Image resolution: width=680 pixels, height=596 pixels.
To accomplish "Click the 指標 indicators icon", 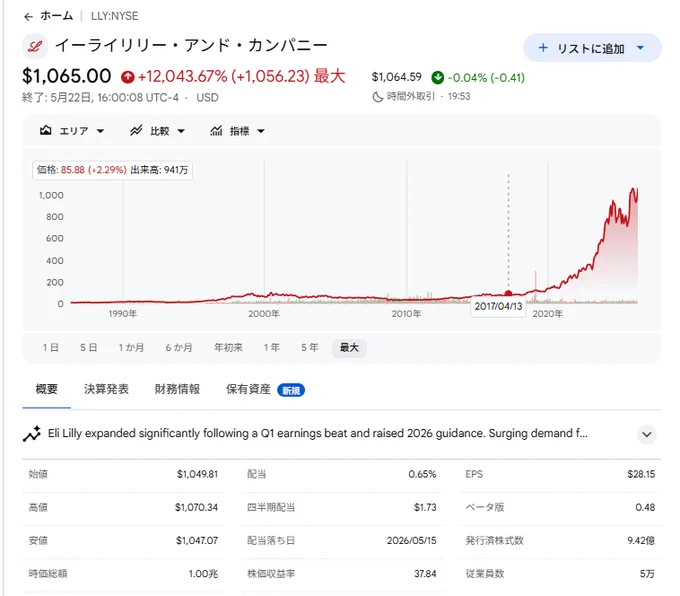I will [216, 131].
